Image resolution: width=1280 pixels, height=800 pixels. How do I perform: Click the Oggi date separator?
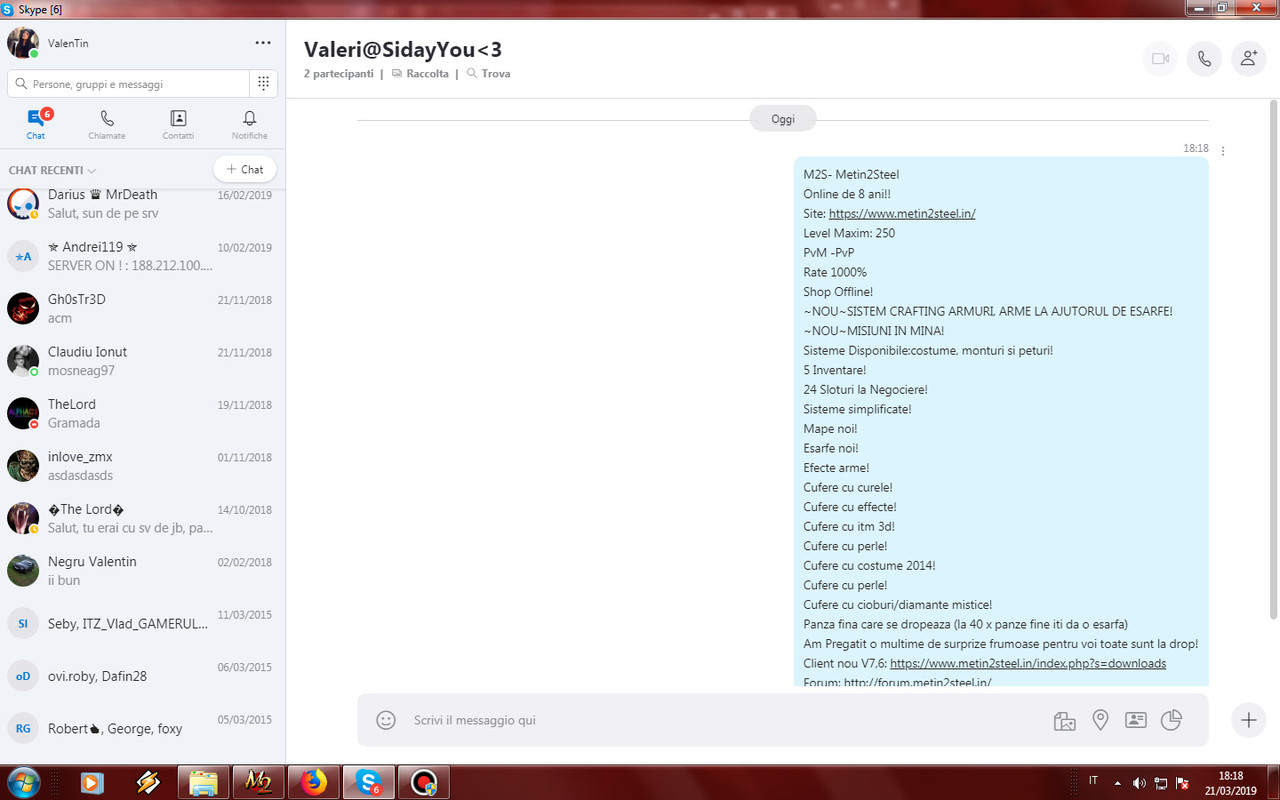[783, 119]
